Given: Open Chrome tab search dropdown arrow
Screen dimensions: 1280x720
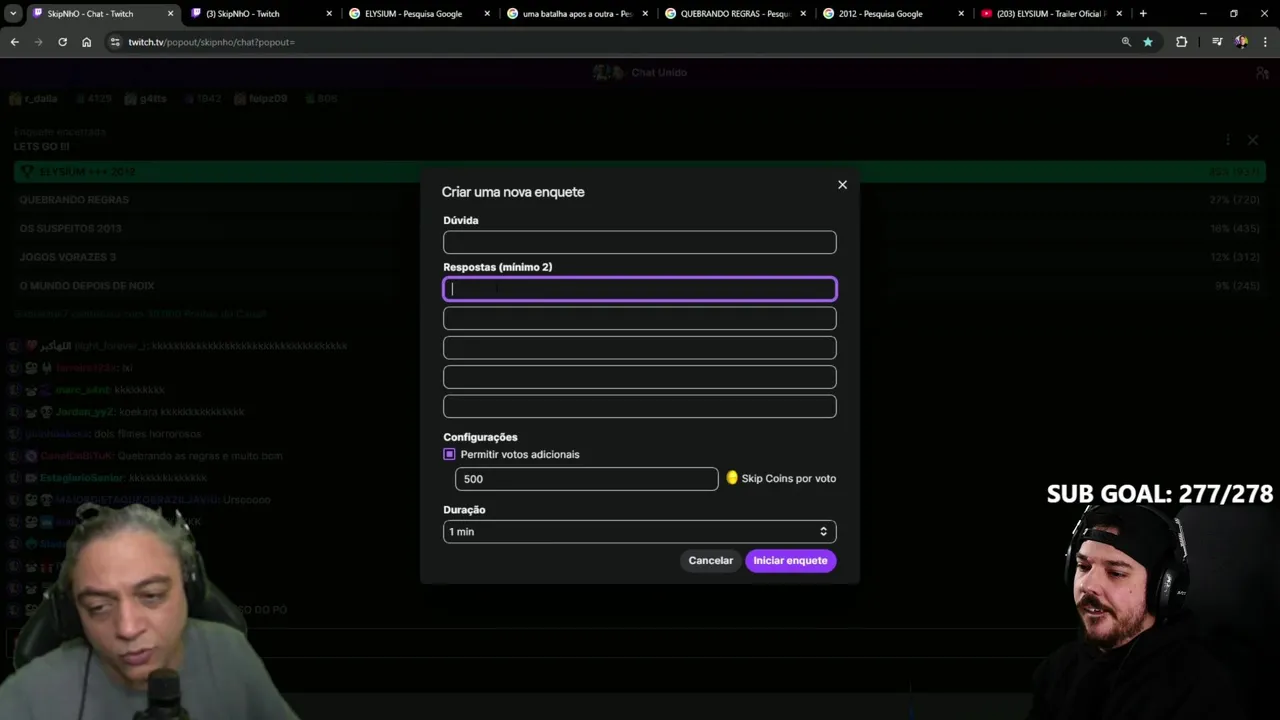Looking at the screenshot, I should coord(14,14).
